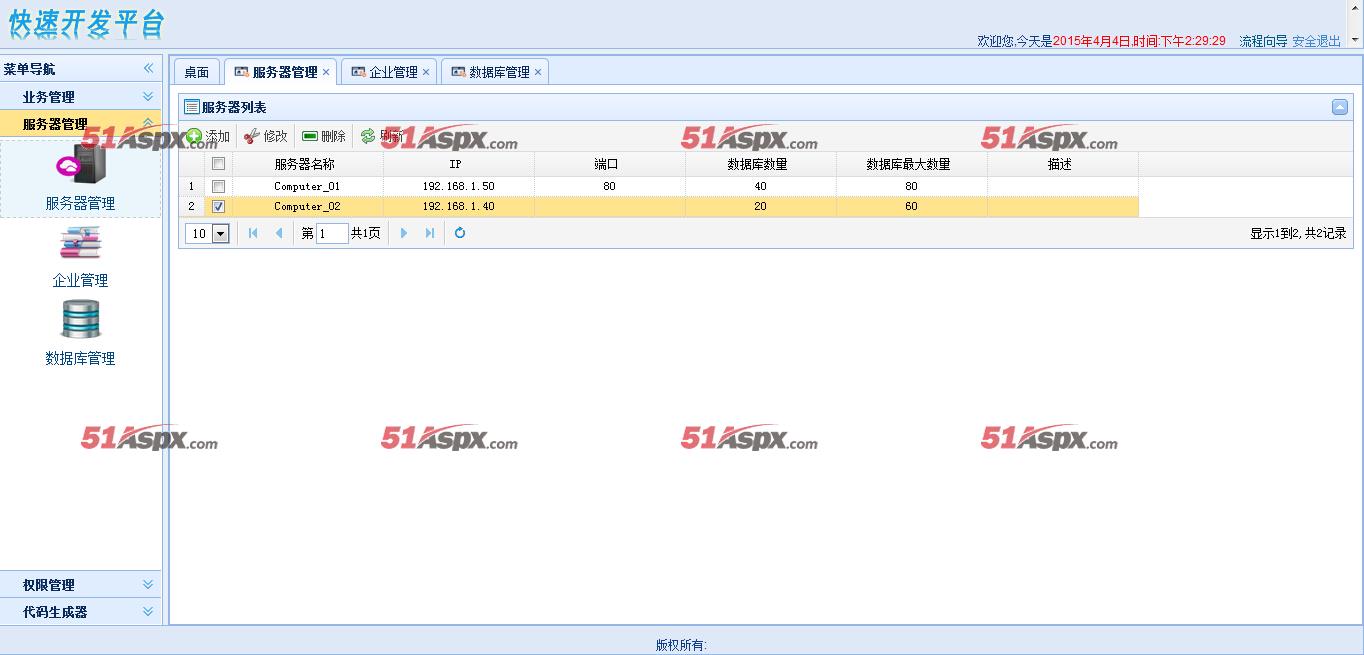Click the 数据库数量 cell of Computer_02
This screenshot has height=655, width=1364.
coord(761,207)
